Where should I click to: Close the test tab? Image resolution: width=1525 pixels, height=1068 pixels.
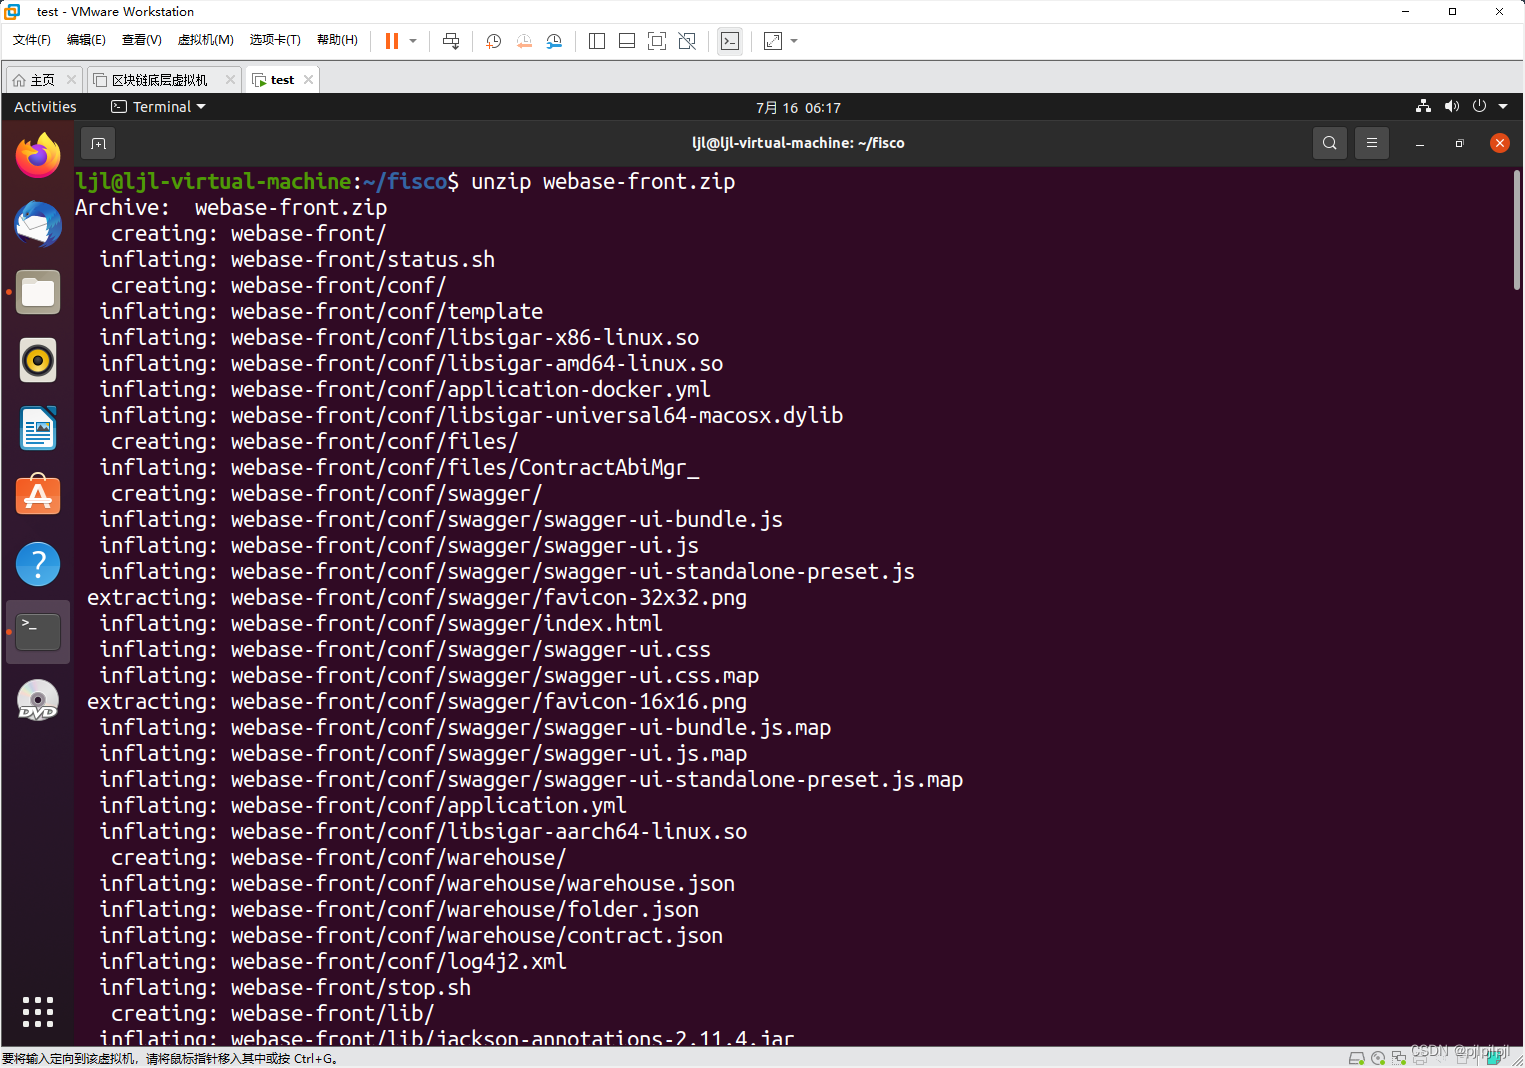click(x=308, y=80)
